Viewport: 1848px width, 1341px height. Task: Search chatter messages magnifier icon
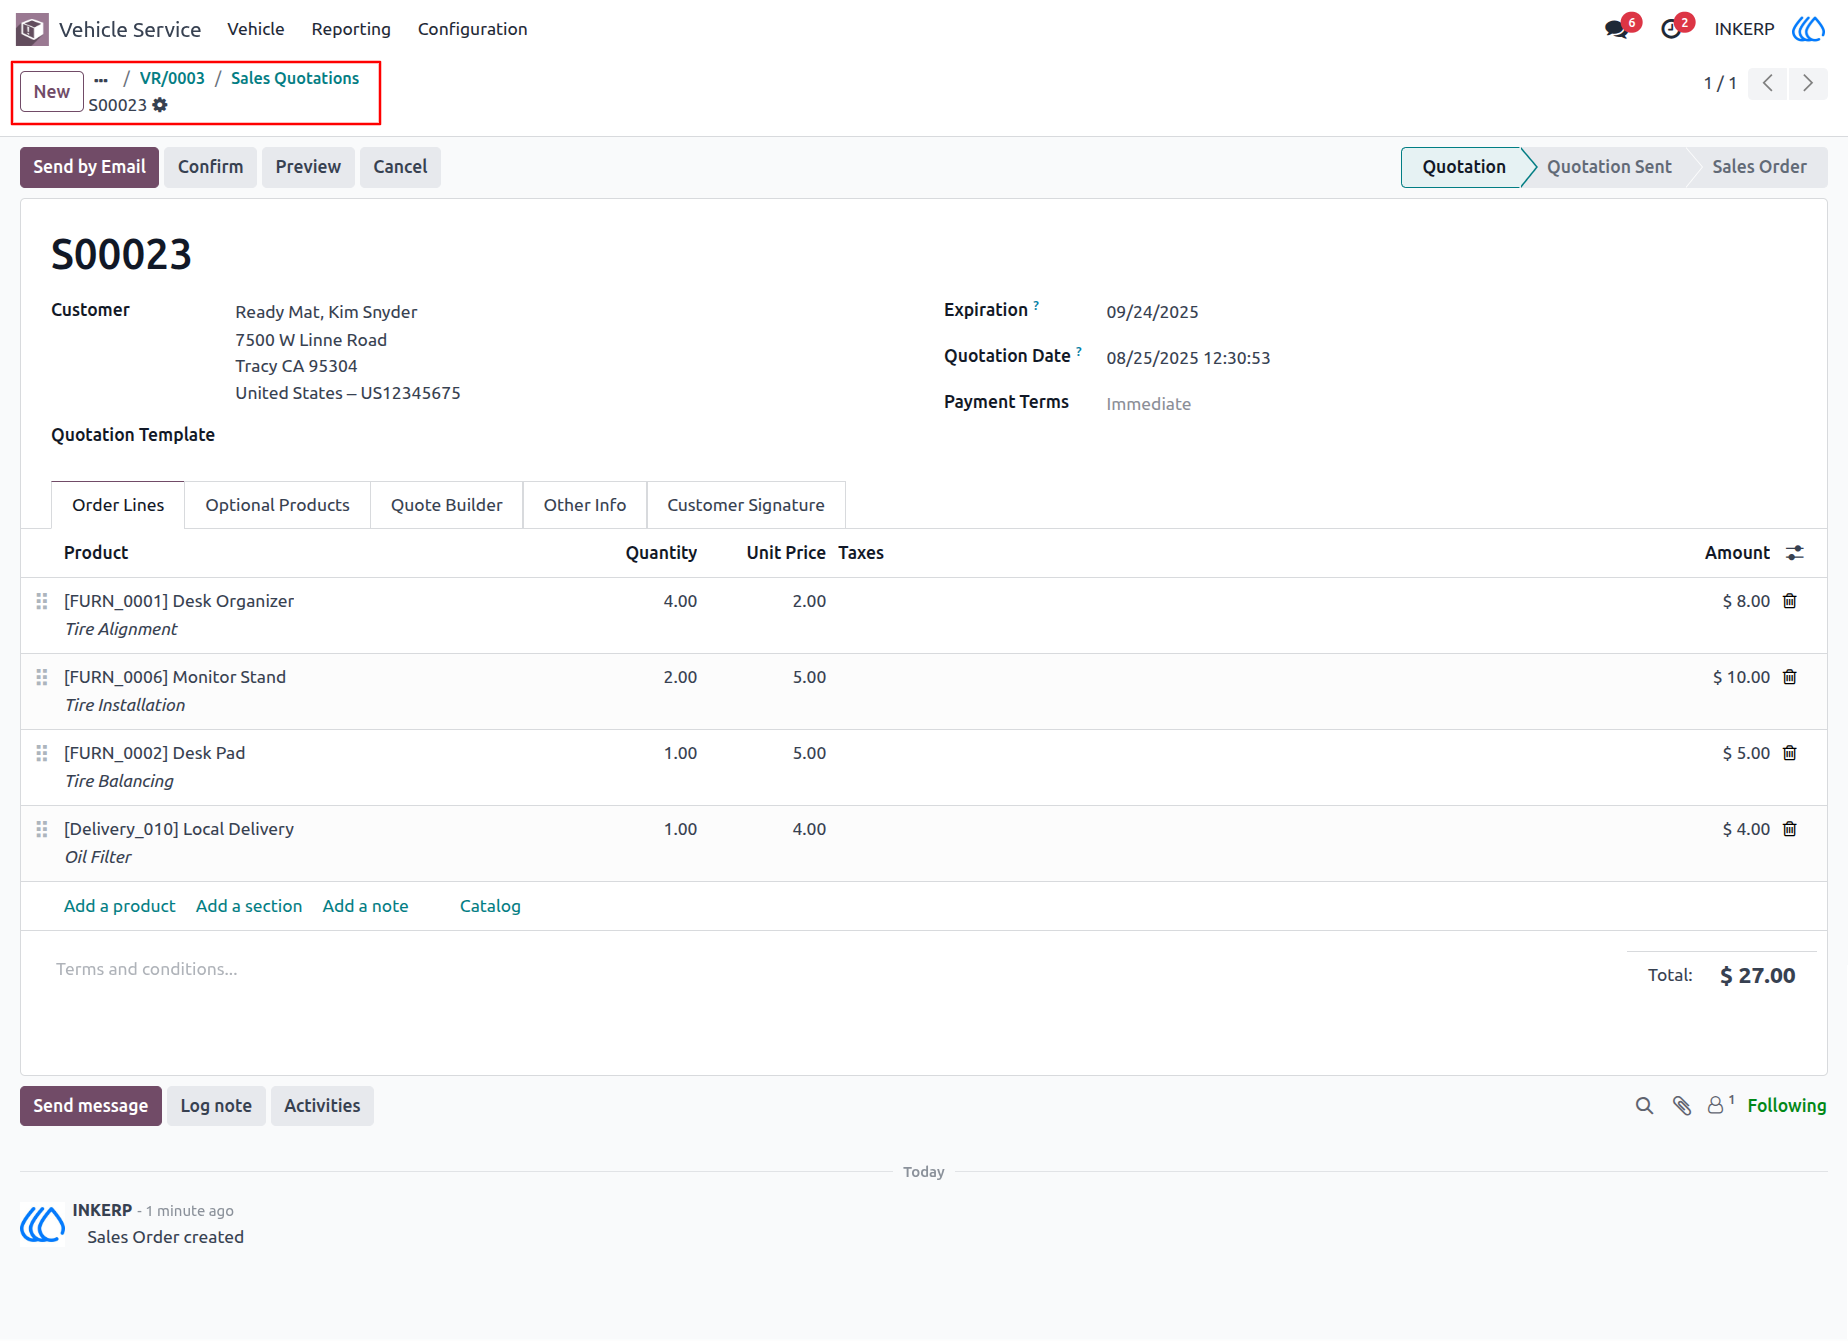coord(1644,1106)
